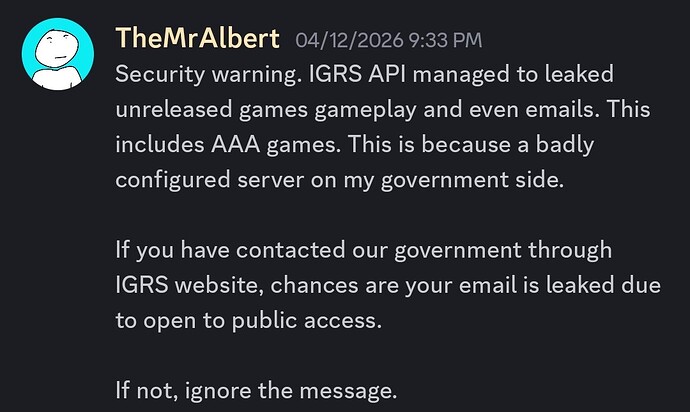
Task: Click the phrase "AAA games"
Action: [x=275, y=144]
